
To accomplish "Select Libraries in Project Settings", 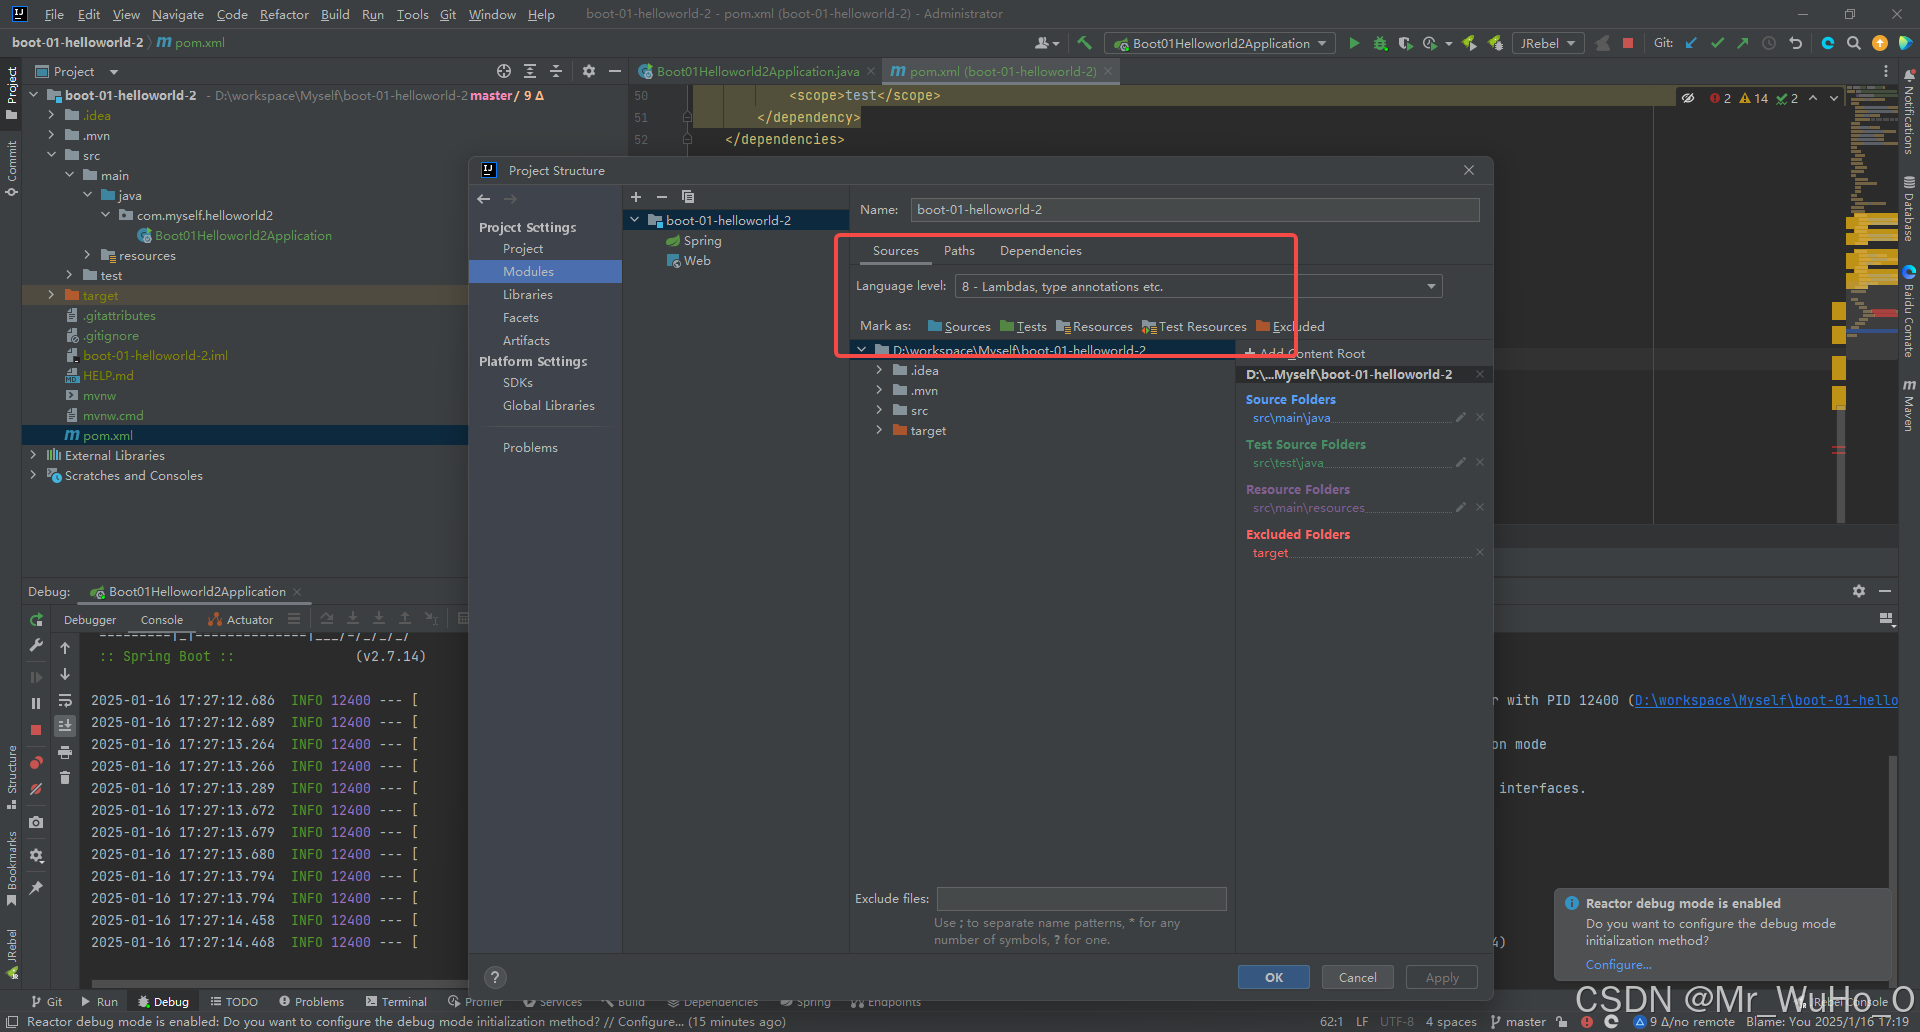I will (527, 295).
